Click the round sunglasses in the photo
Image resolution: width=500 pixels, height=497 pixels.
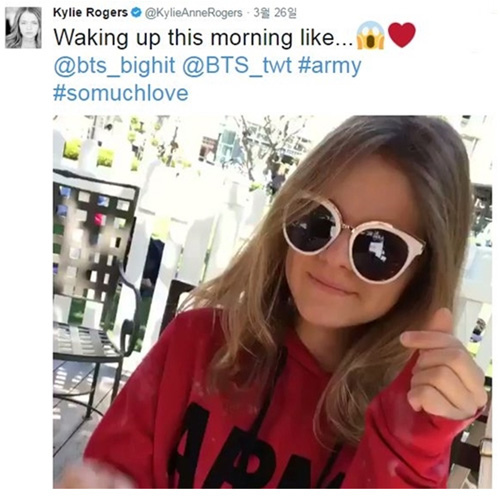tap(353, 238)
